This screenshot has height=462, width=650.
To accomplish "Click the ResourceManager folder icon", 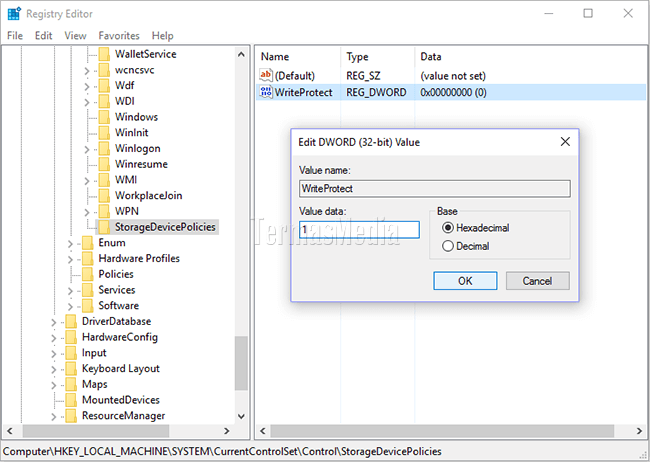I will point(71,416).
